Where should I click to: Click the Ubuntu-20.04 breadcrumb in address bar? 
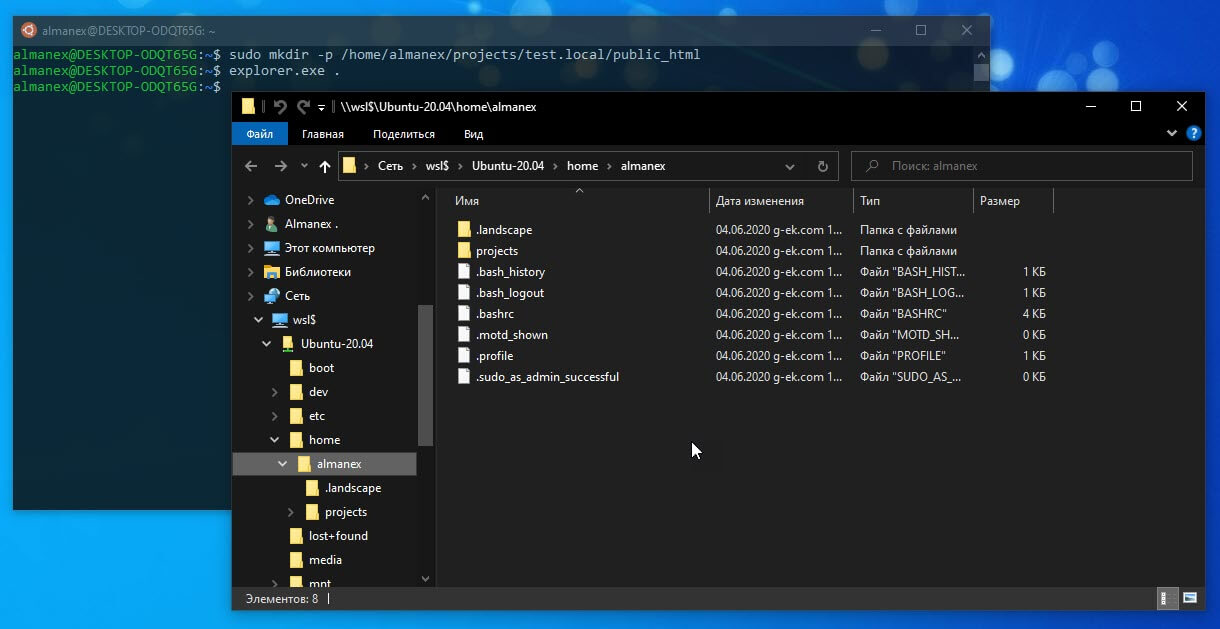508,166
